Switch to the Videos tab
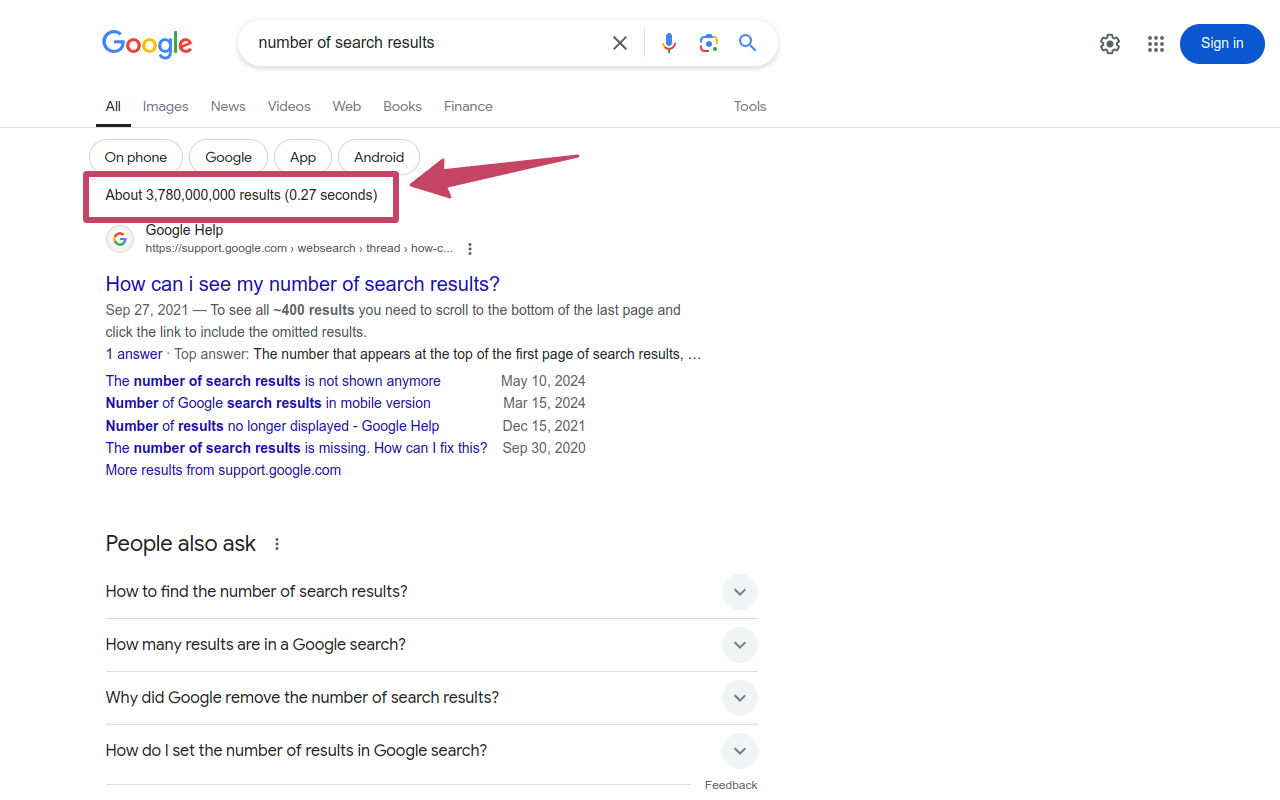This screenshot has width=1280, height=800. click(x=289, y=106)
